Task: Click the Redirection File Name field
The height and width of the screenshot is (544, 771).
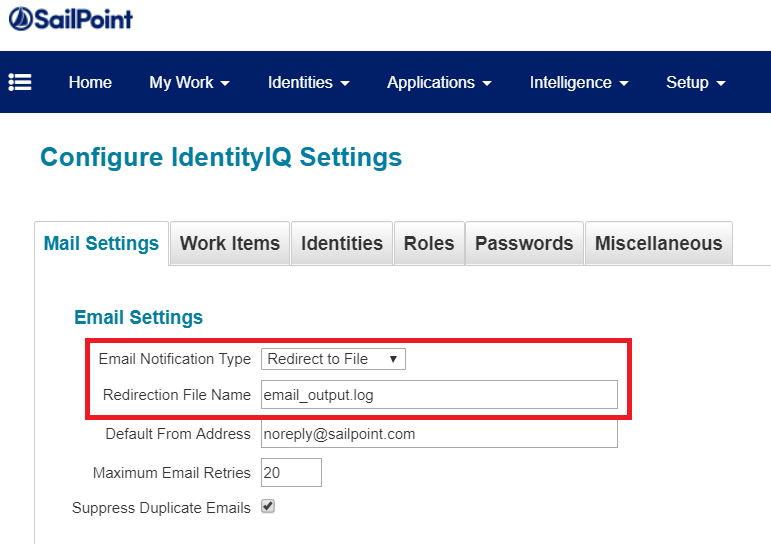Action: tap(438, 395)
